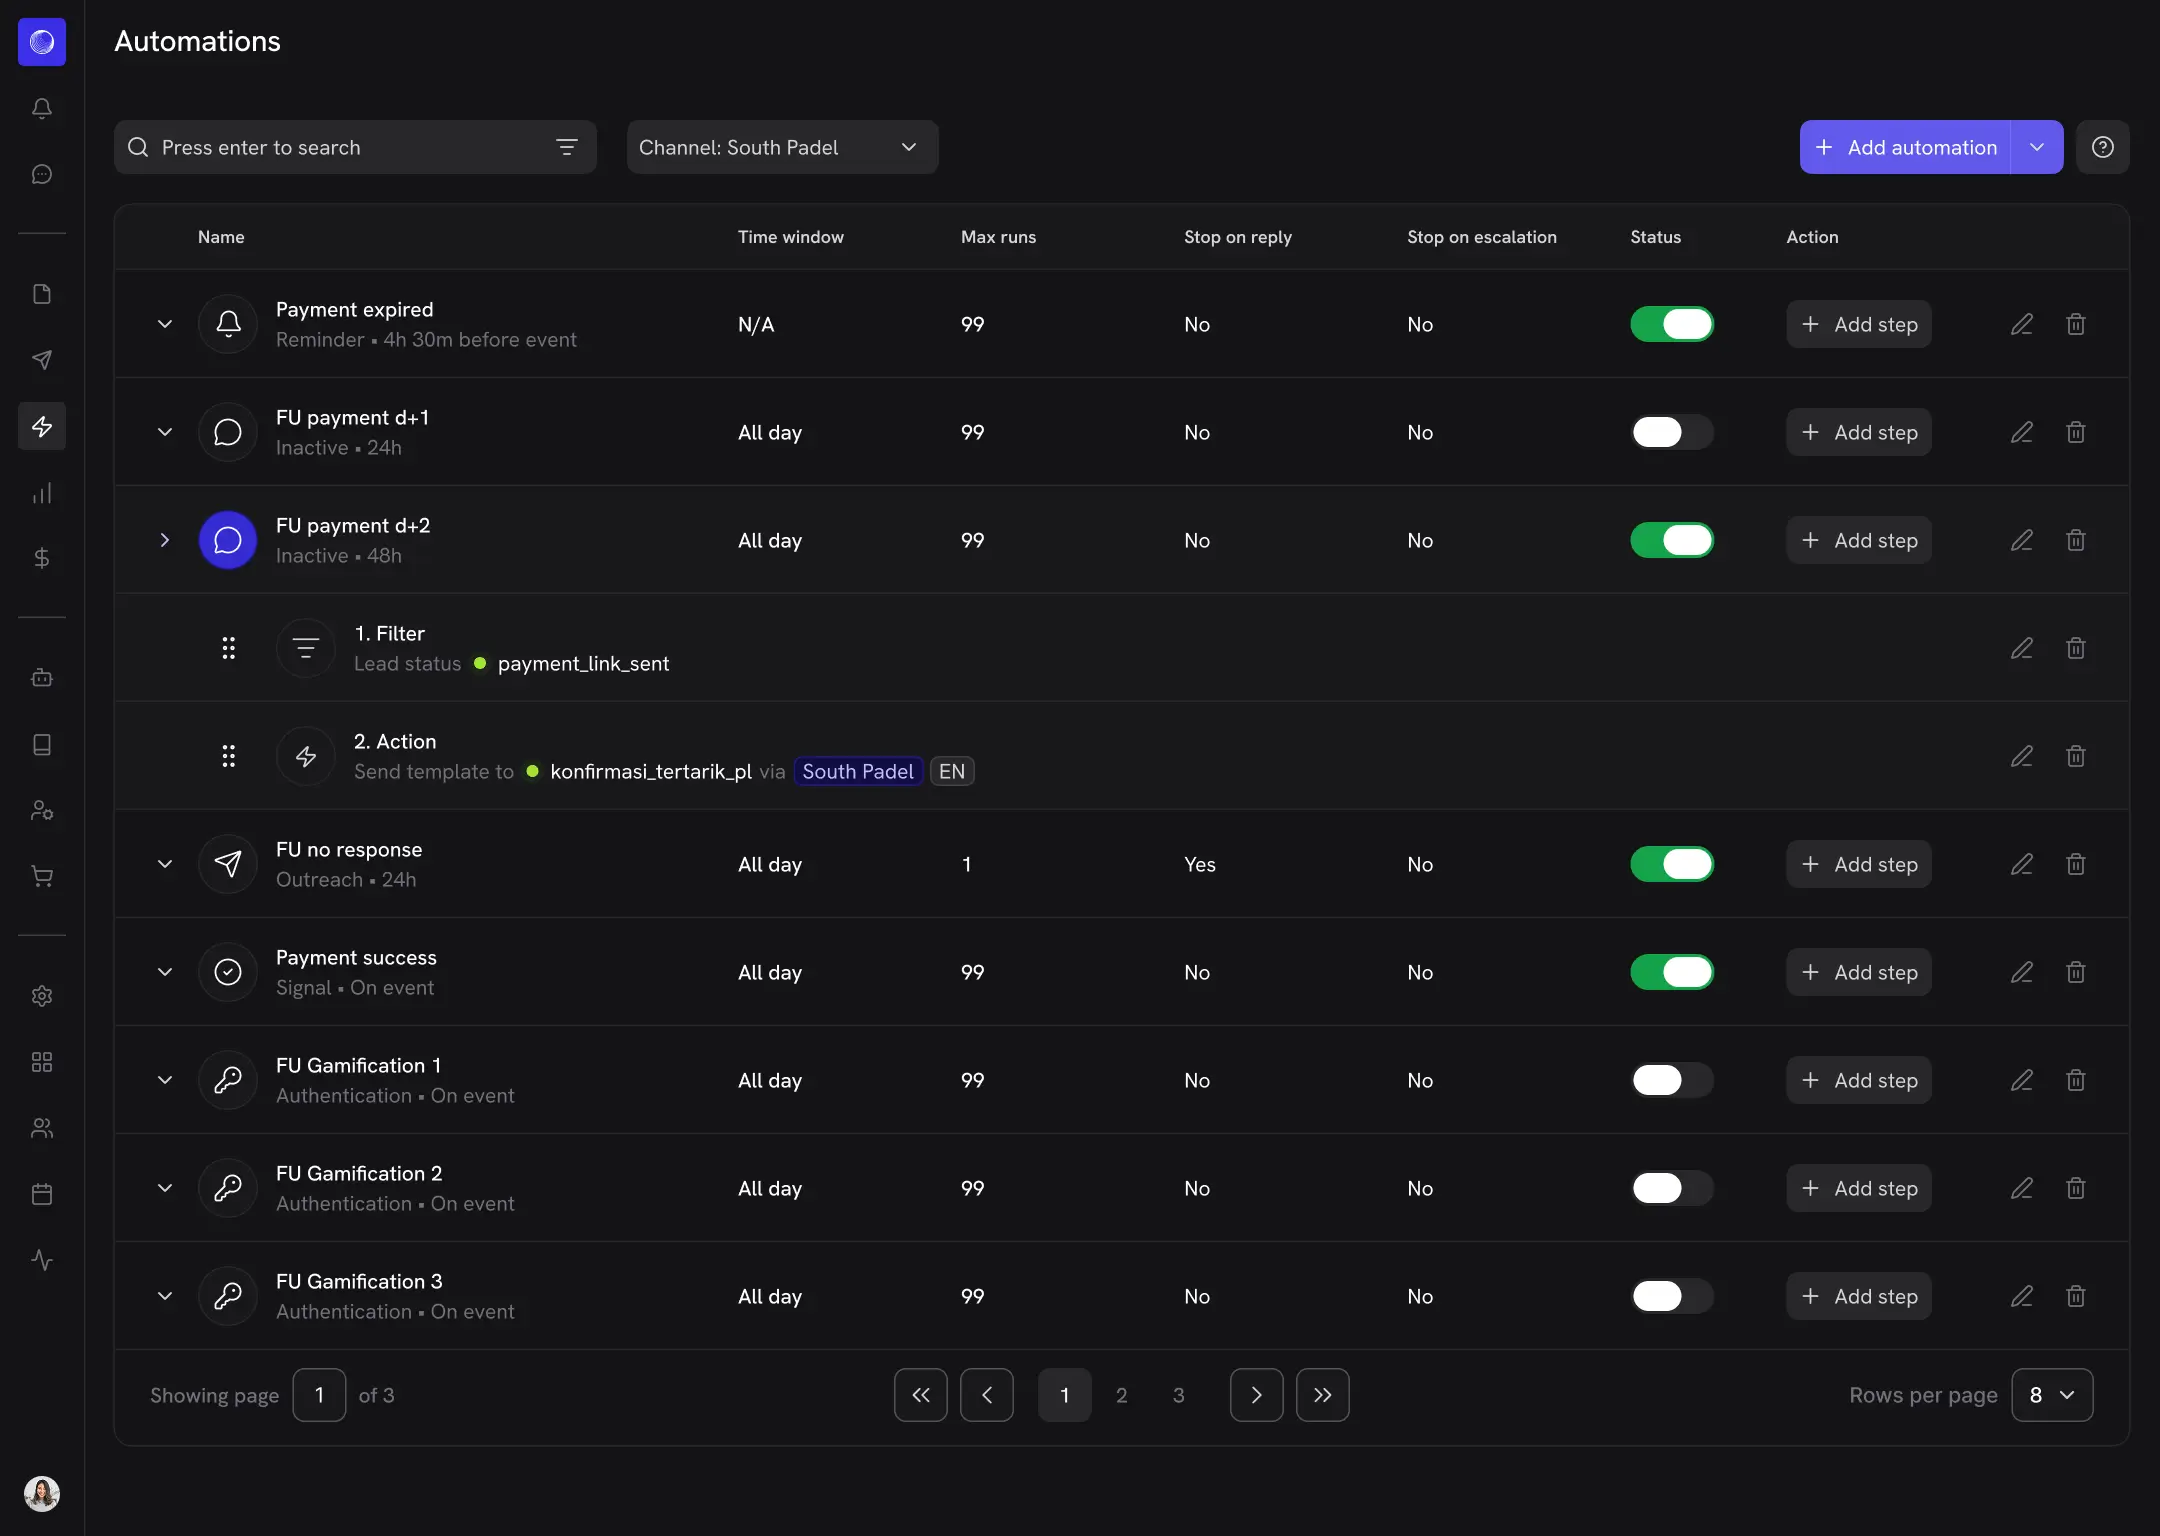Image resolution: width=2160 pixels, height=1536 pixels.
Task: Open the calendar icon in the sidebar
Action: 42,1194
